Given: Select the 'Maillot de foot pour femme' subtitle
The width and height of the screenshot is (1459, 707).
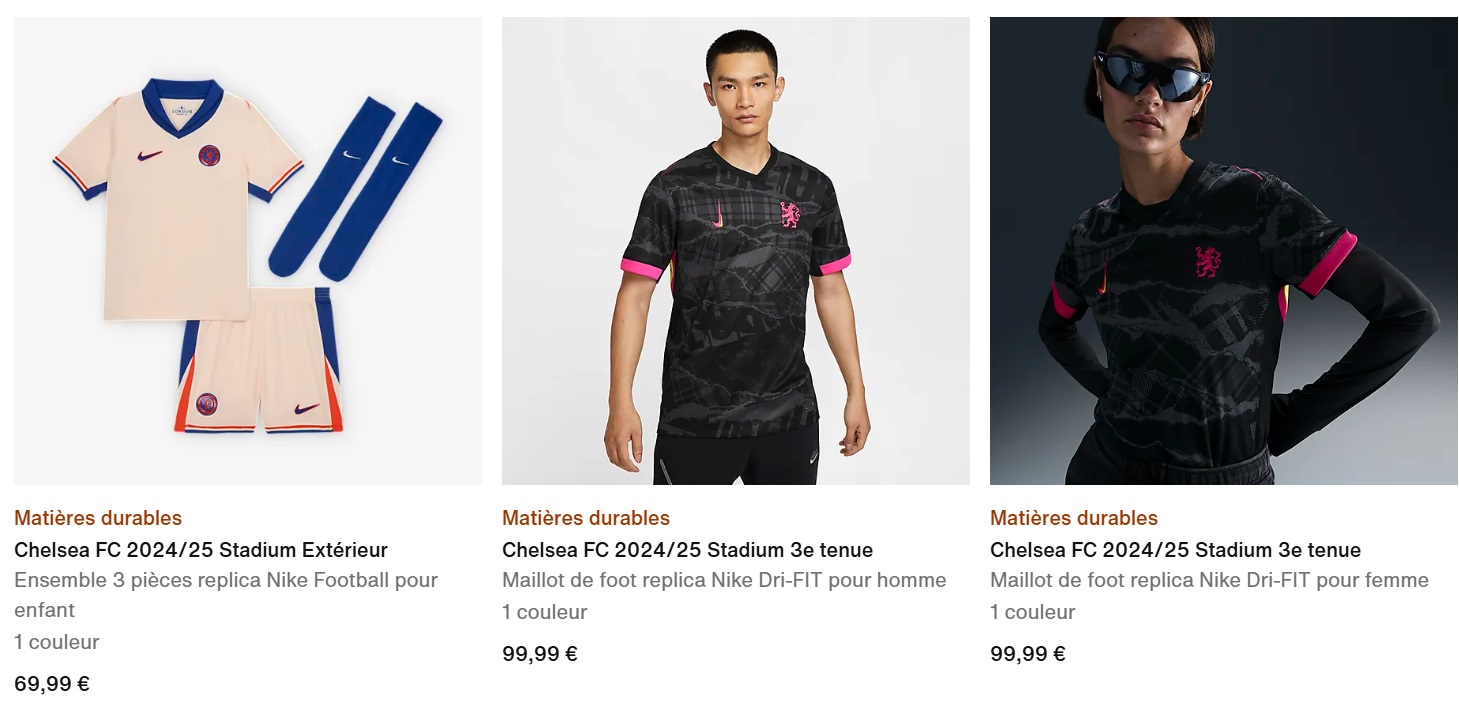Looking at the screenshot, I should pos(1209,580).
